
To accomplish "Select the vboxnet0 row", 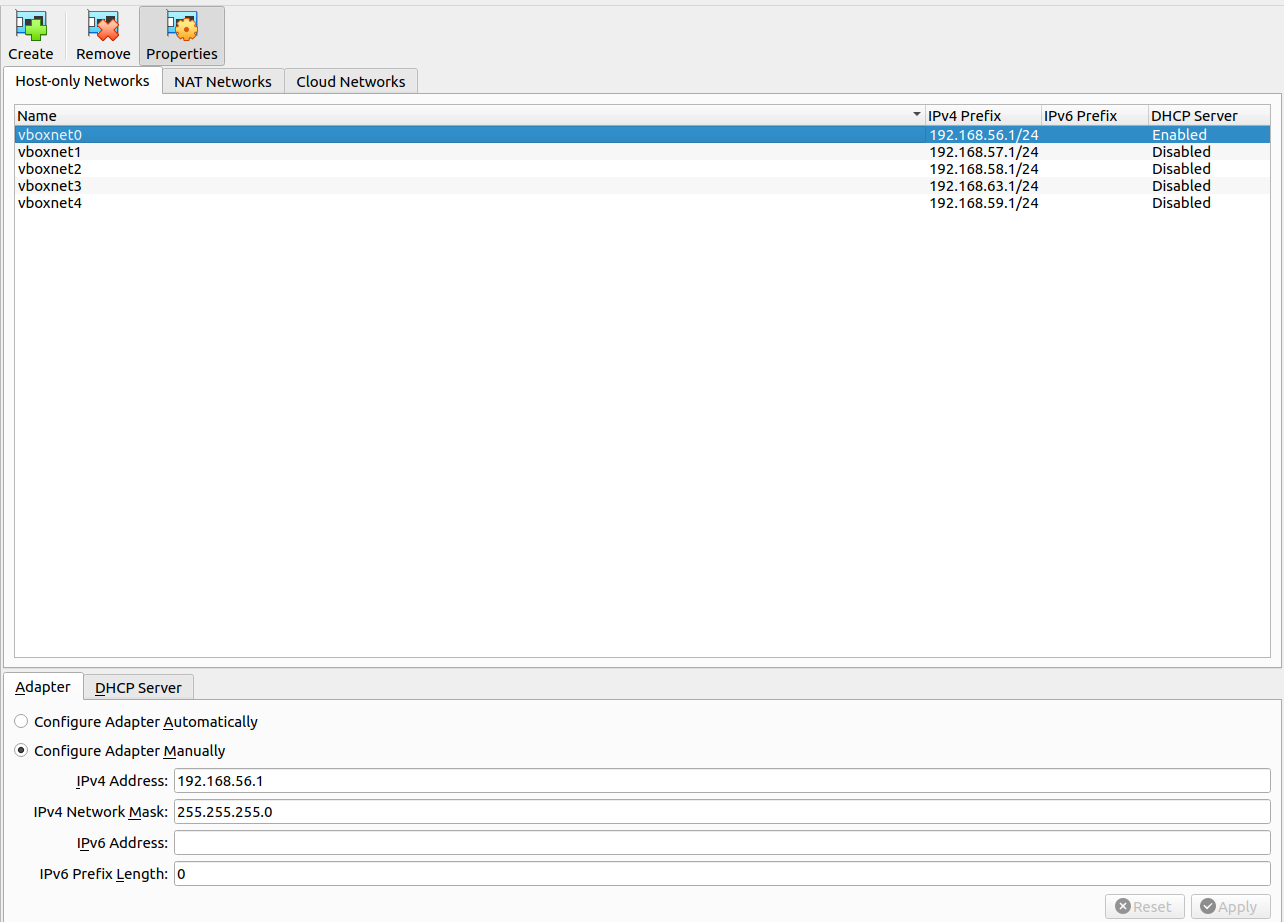I will (x=642, y=135).
